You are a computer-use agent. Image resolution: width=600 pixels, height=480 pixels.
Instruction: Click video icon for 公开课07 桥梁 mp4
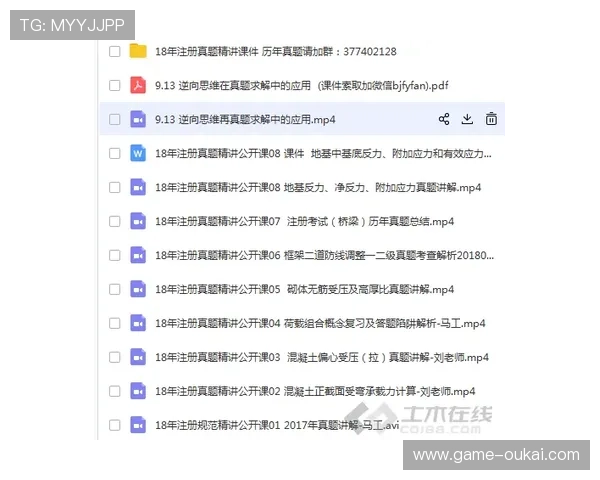tap(138, 221)
